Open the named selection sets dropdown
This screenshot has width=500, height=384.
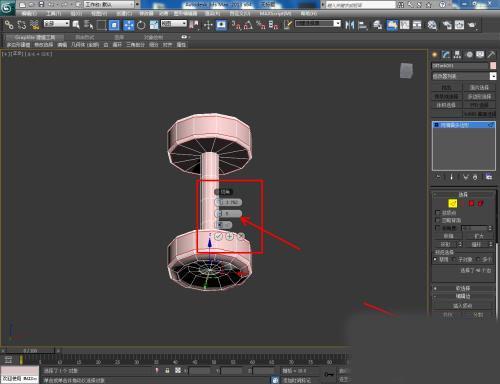(318, 24)
